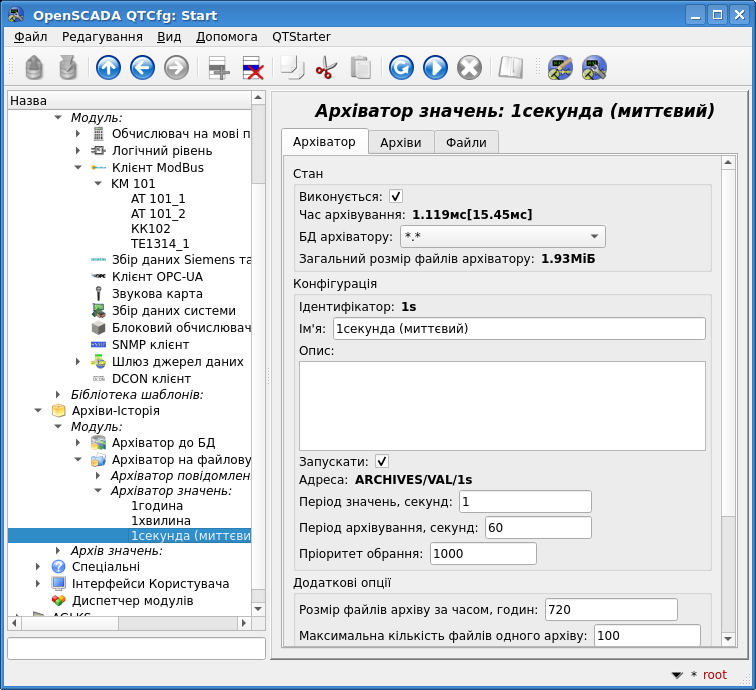Click the Диспетчер модулів icon
This screenshot has width=756, height=690.
point(58,600)
